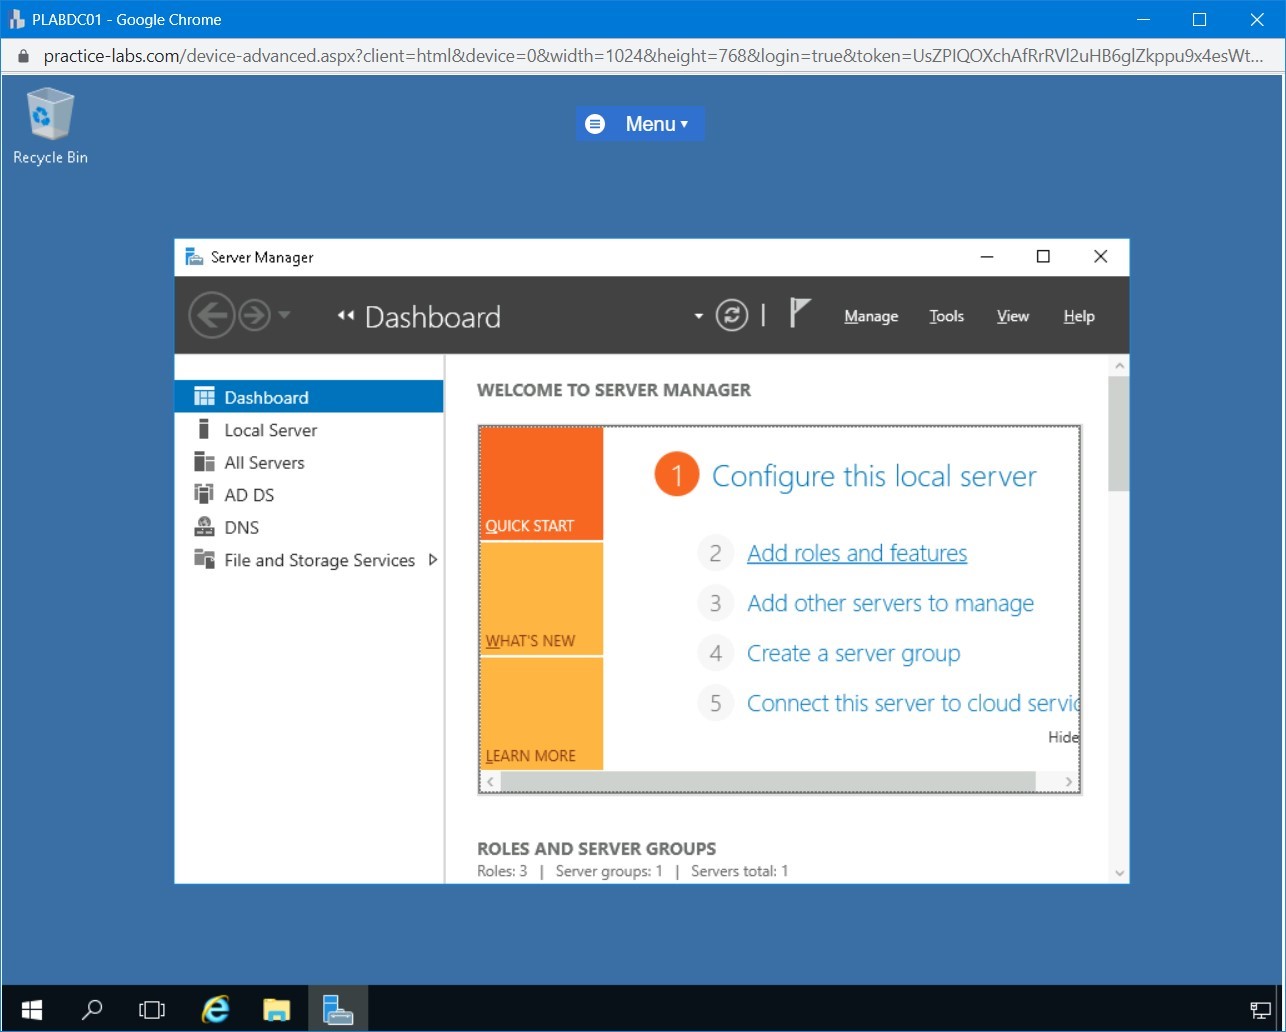
Task: Click the Dashboard grid icon in sidebar
Action: point(204,396)
